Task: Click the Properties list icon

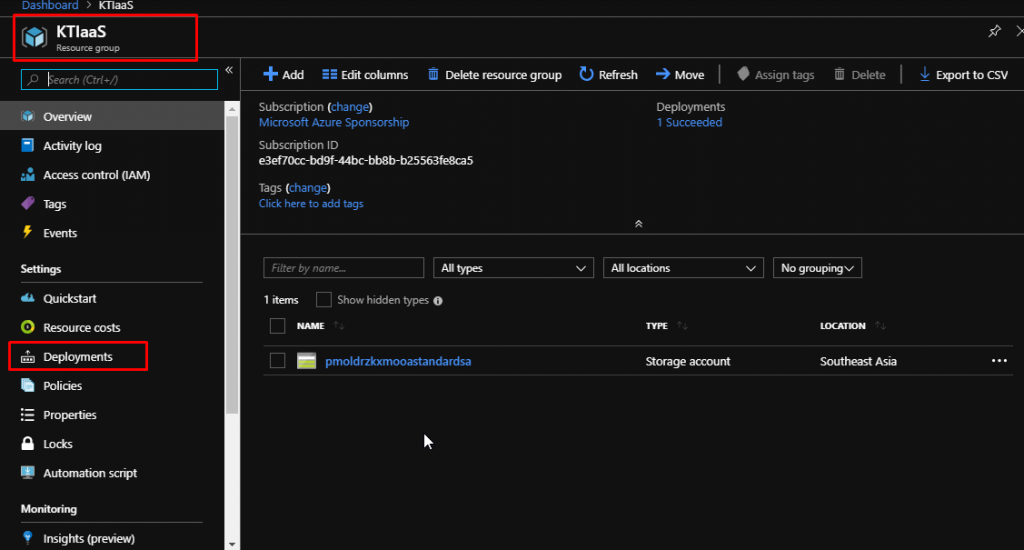Action: coord(27,414)
